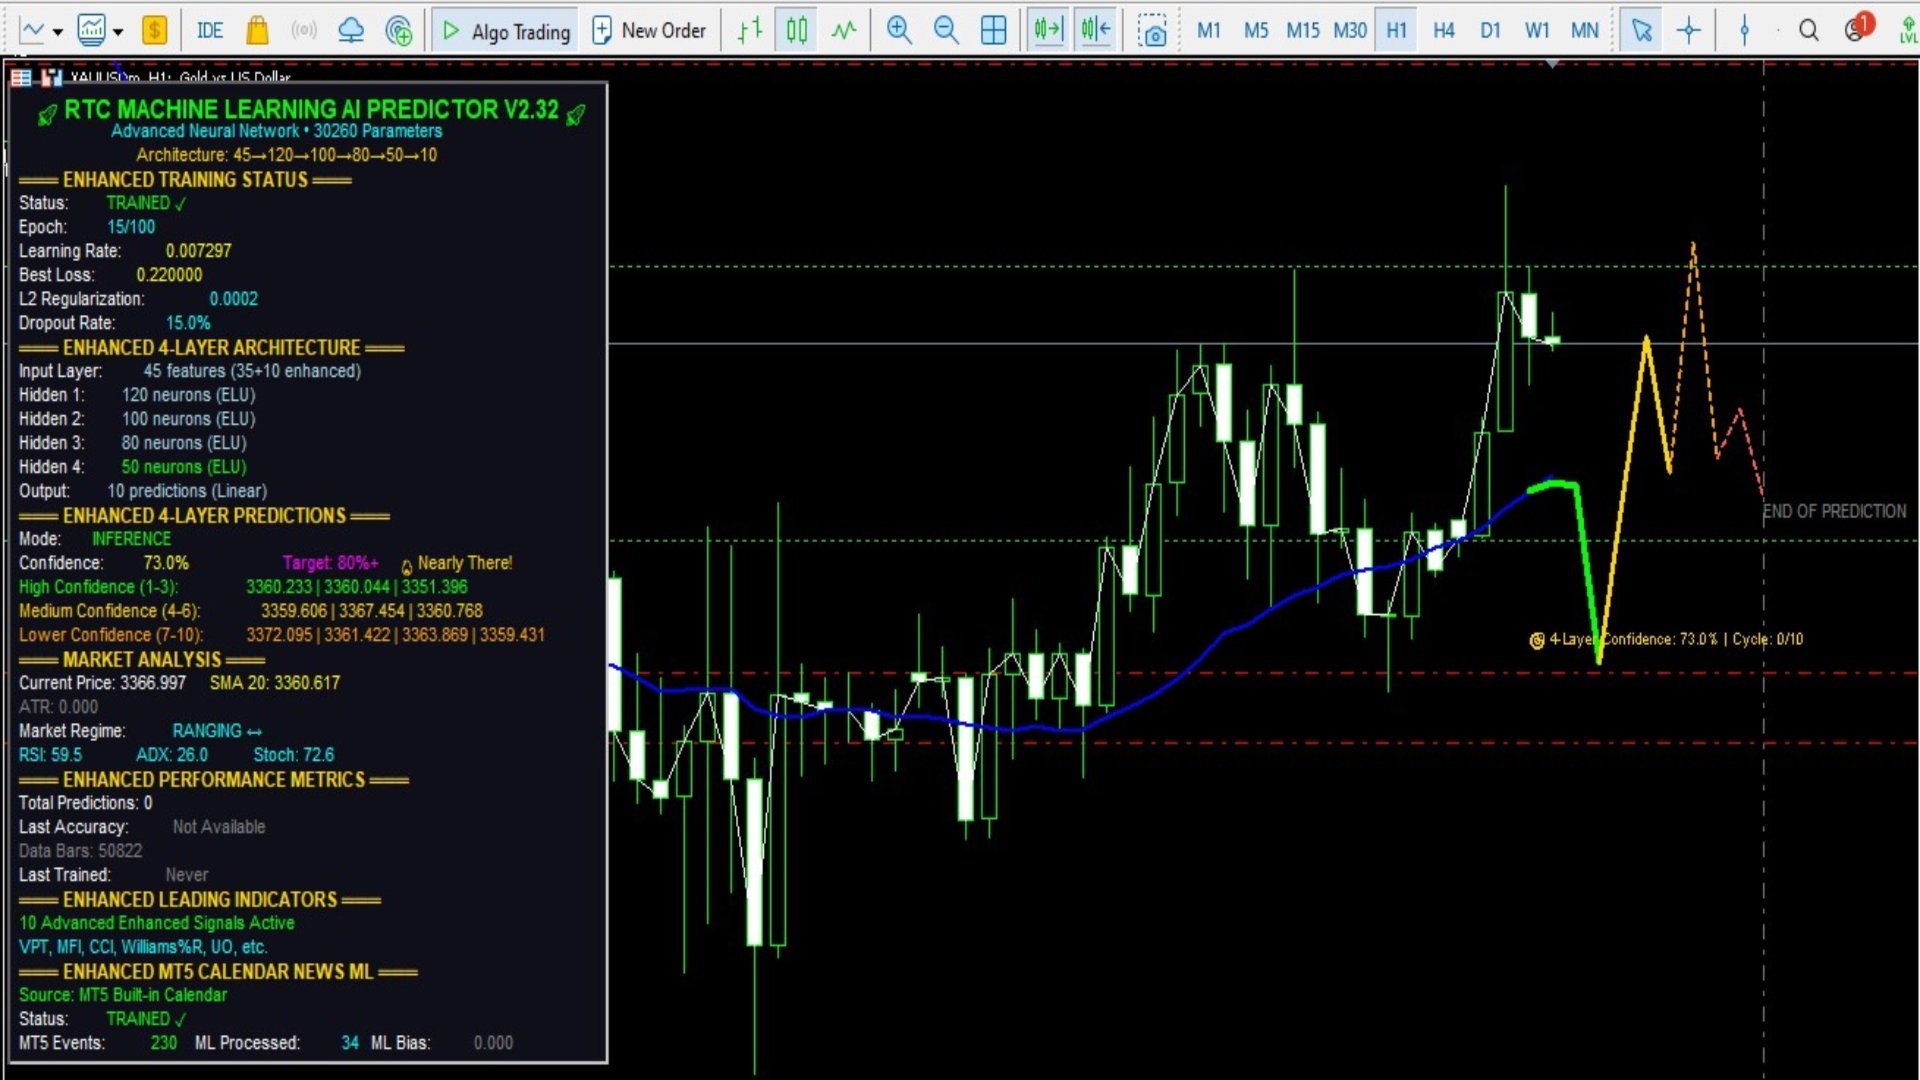The image size is (1920, 1080).
Task: Open the Market shopping bag icon
Action: [257, 30]
